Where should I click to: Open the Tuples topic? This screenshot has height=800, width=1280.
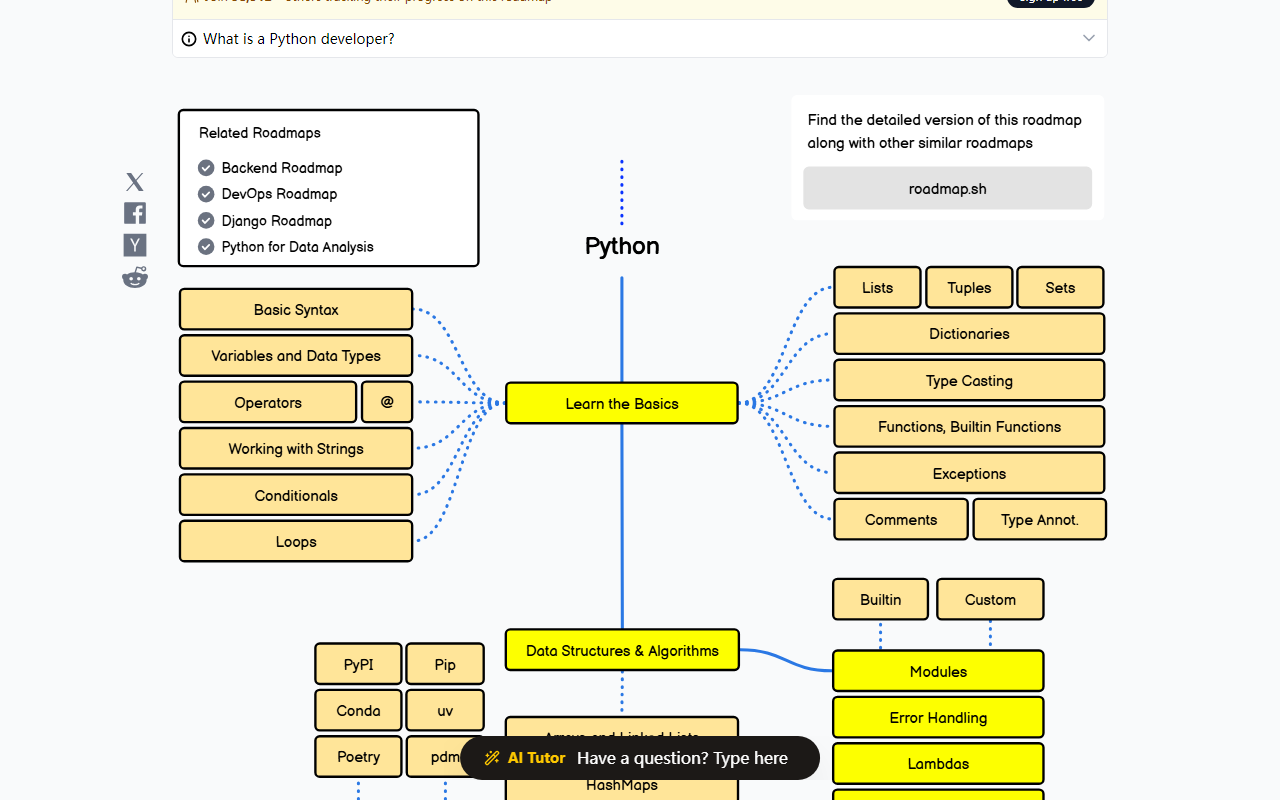969,287
